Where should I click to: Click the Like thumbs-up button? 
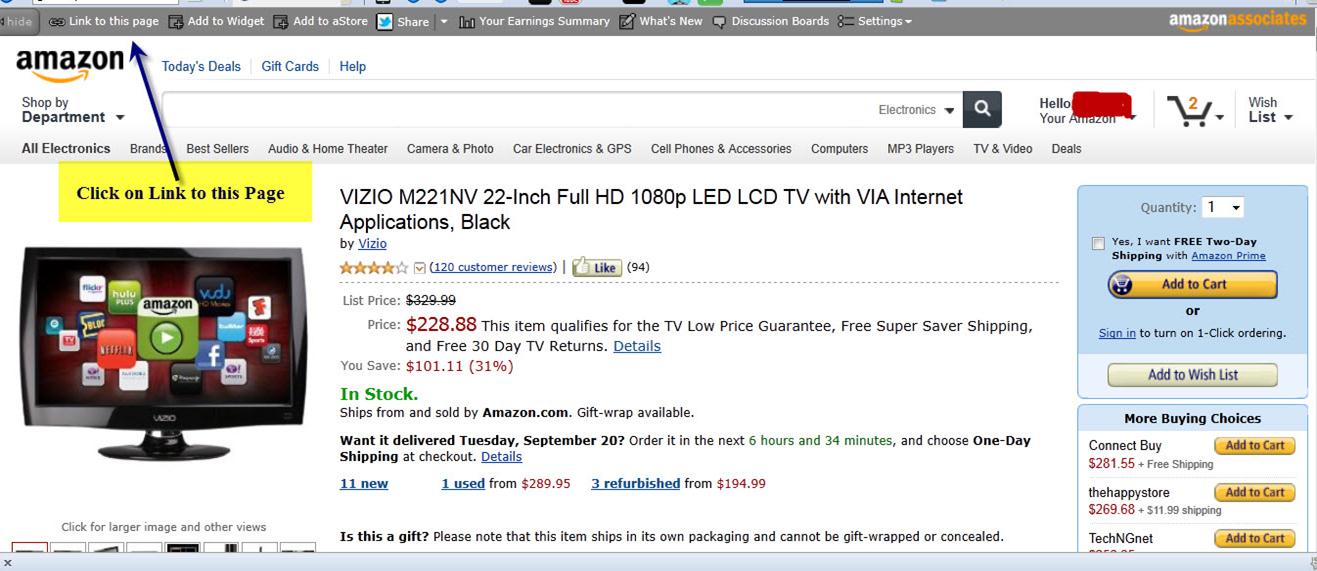click(x=597, y=267)
